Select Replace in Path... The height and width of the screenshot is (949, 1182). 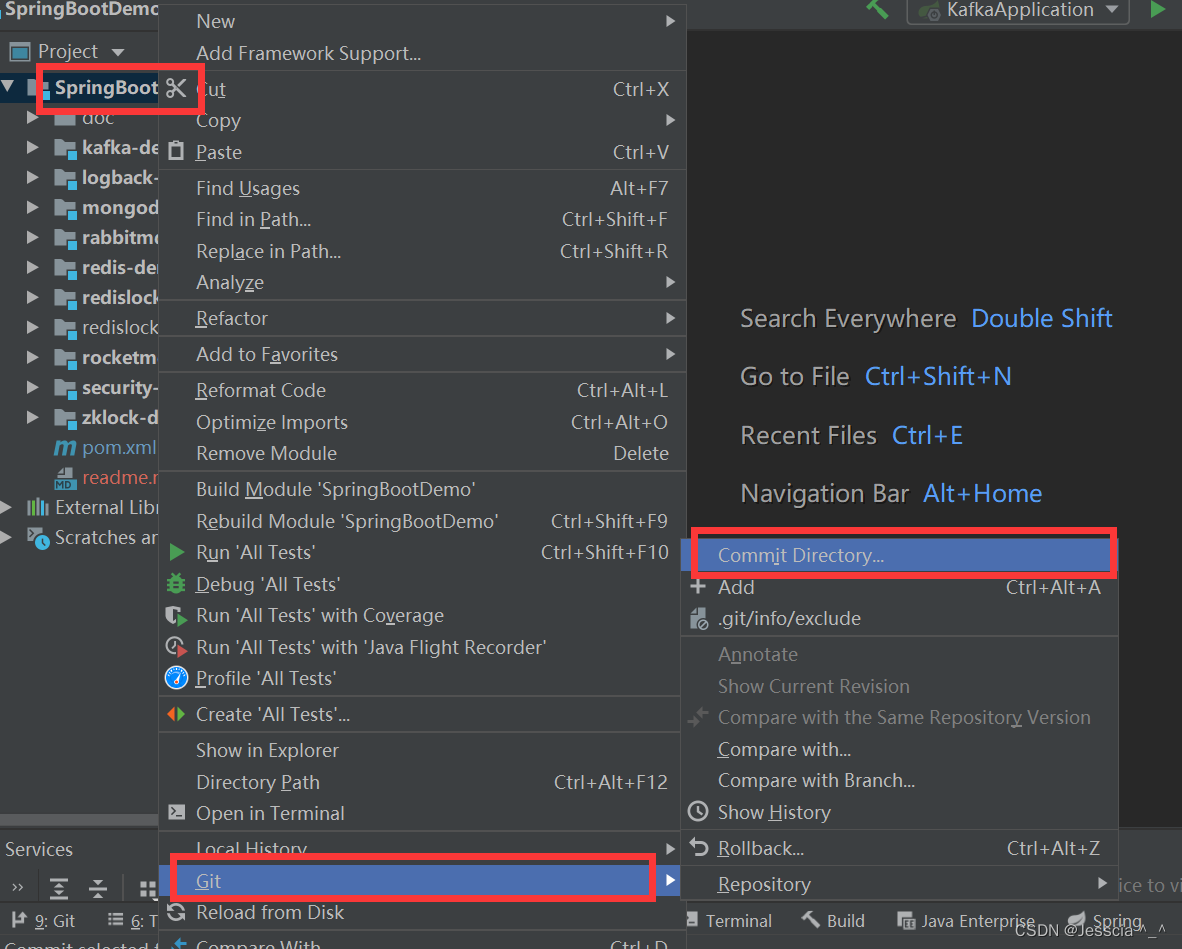click(x=422, y=251)
